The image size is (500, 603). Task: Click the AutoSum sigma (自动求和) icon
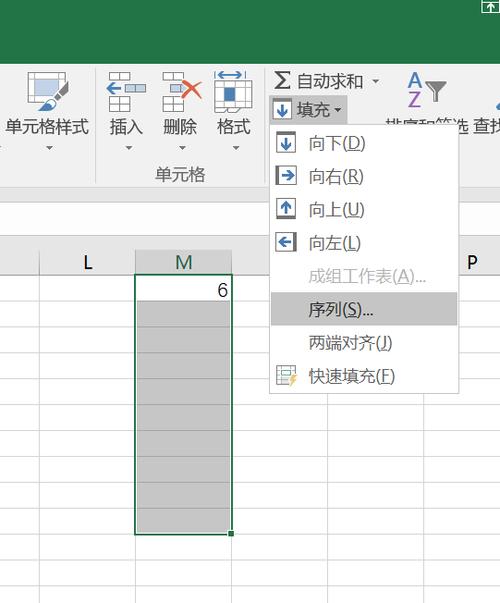click(x=282, y=81)
